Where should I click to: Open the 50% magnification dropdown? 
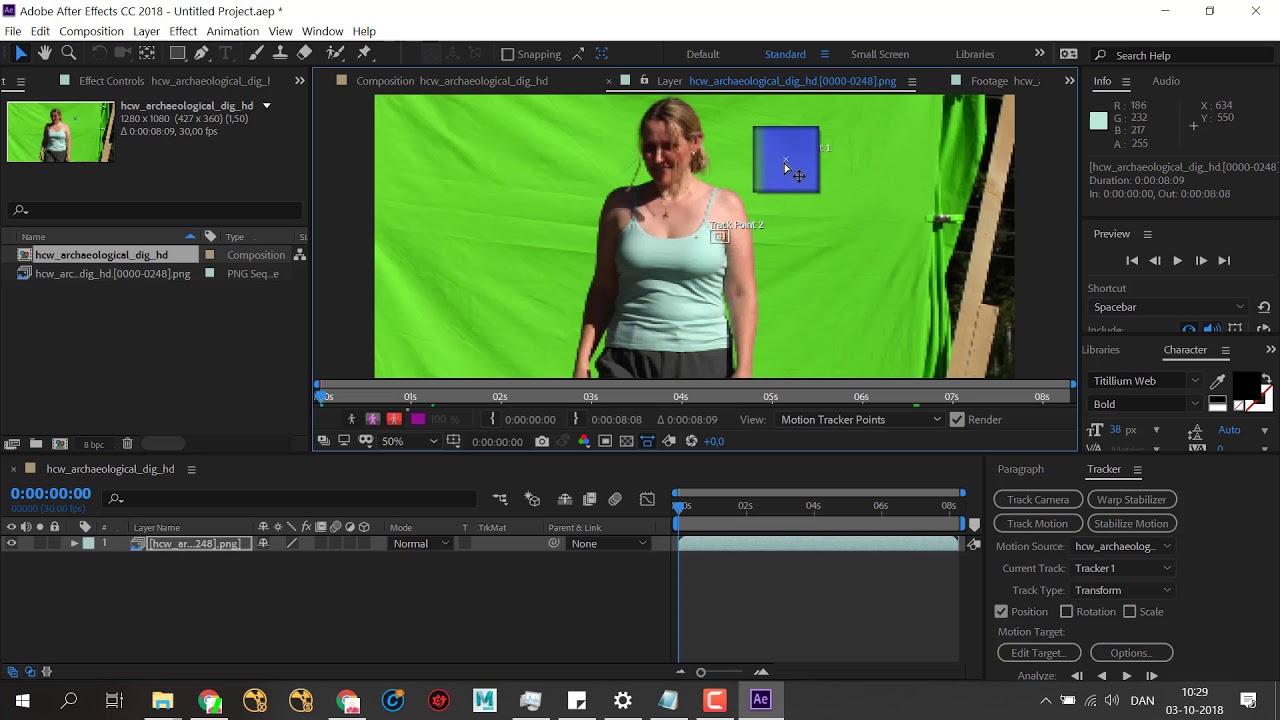(410, 441)
